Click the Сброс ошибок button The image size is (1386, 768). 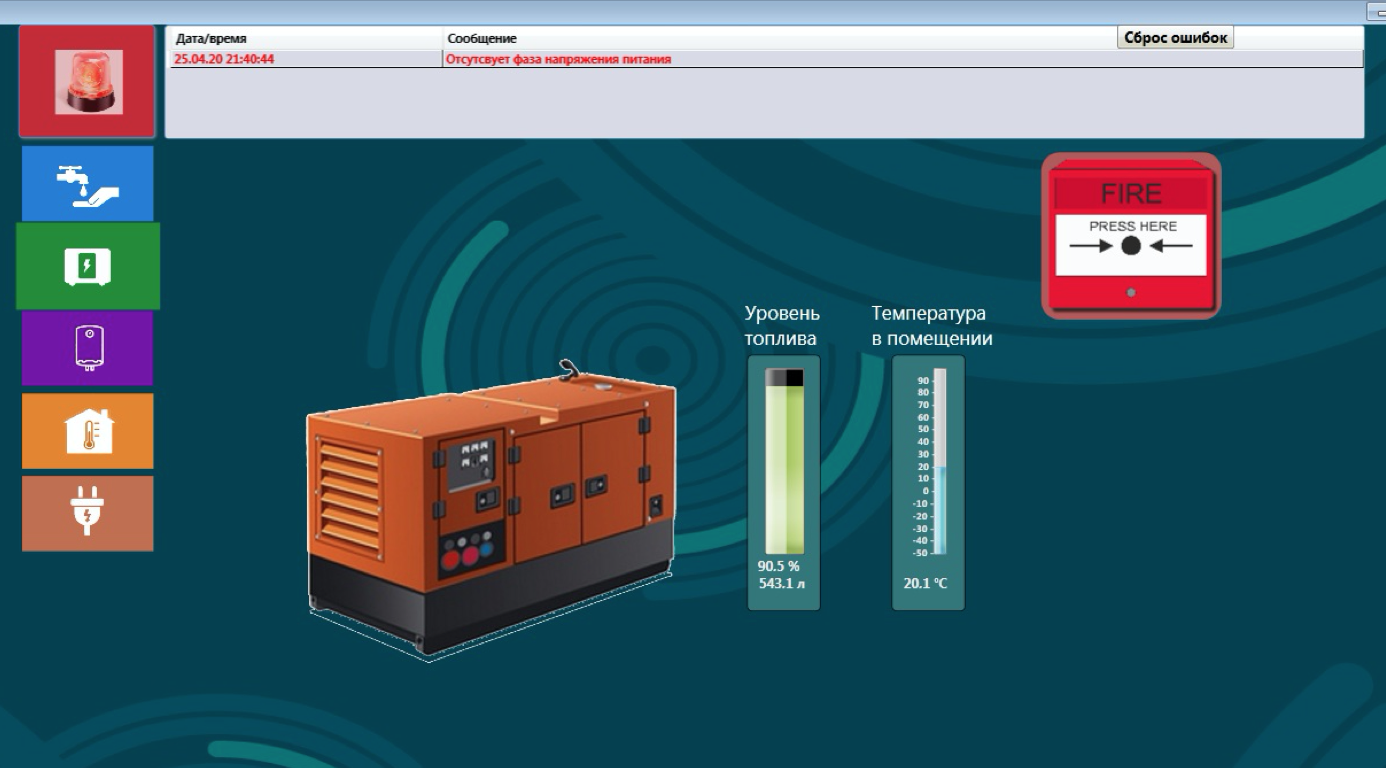[1175, 38]
